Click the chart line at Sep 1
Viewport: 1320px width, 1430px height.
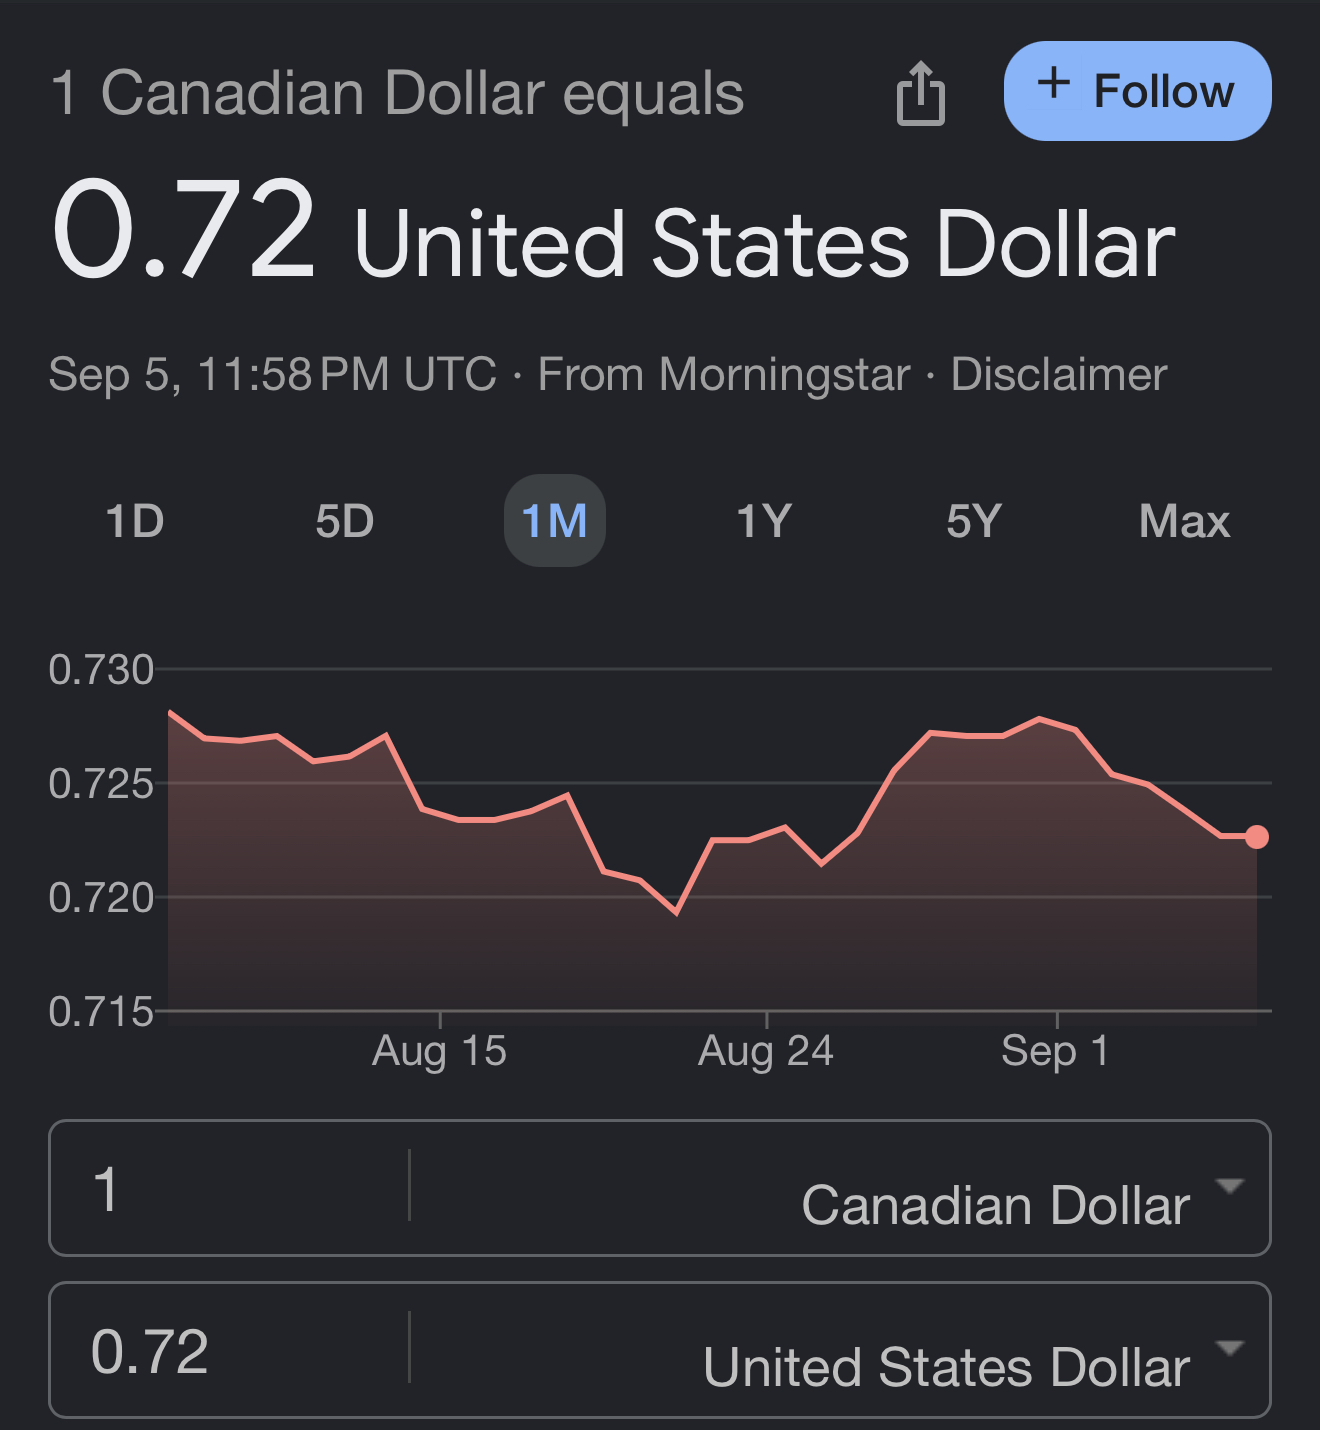pyautogui.click(x=1057, y=724)
